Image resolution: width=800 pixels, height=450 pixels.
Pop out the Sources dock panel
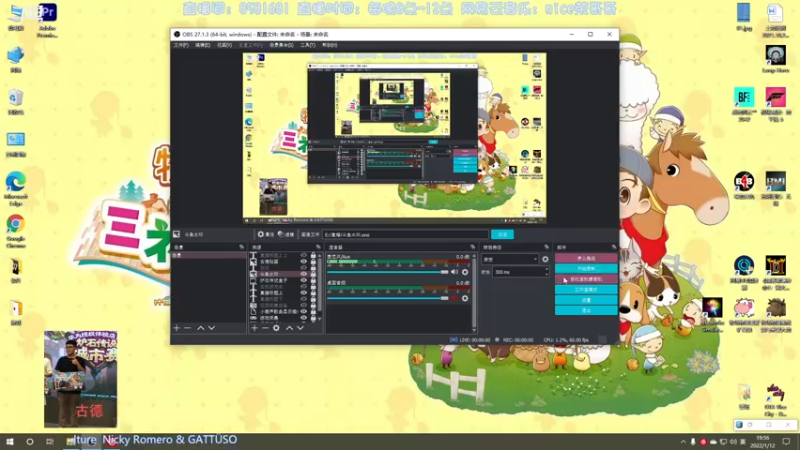pyautogui.click(x=318, y=247)
